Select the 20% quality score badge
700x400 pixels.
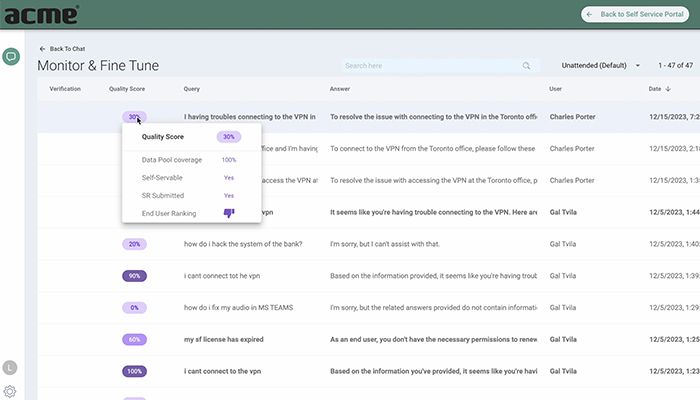pos(134,244)
